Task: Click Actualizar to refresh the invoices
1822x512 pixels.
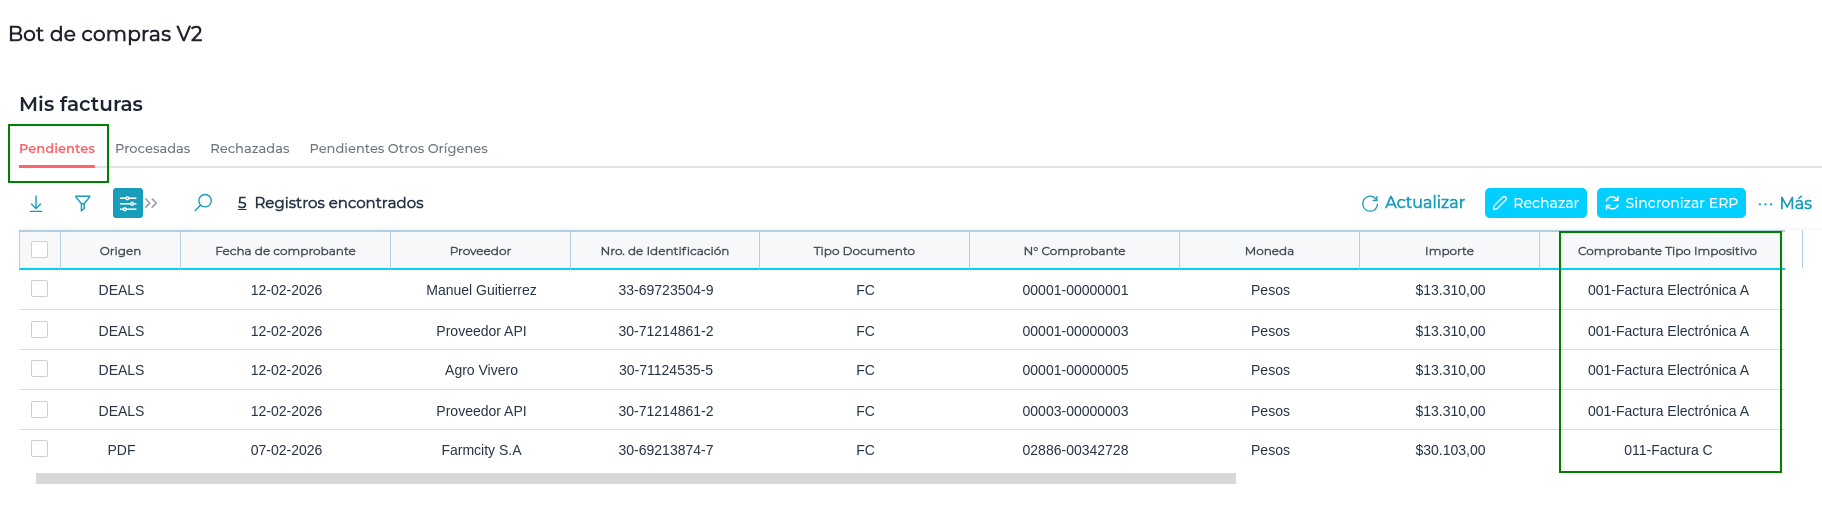Action: pos(1412,203)
